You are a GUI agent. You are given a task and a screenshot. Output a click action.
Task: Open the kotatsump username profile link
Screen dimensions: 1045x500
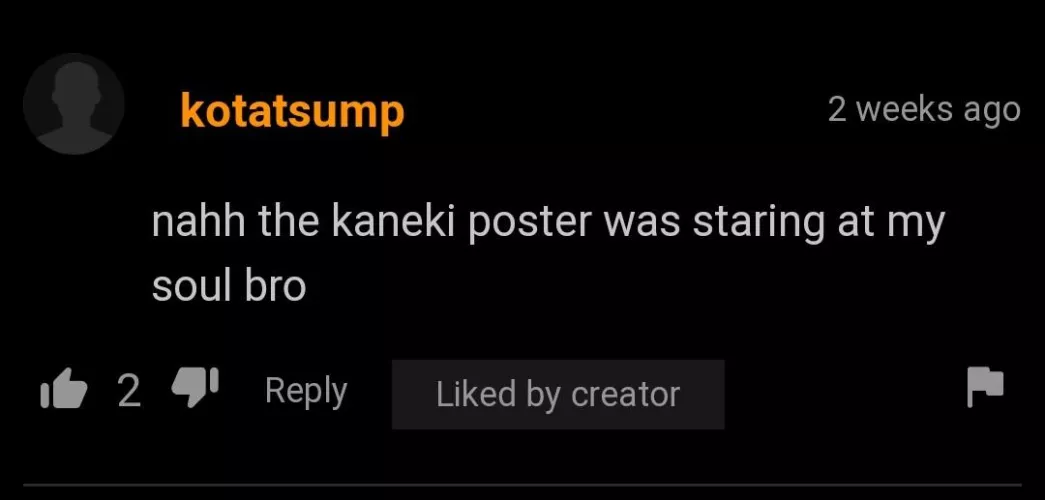(293, 111)
